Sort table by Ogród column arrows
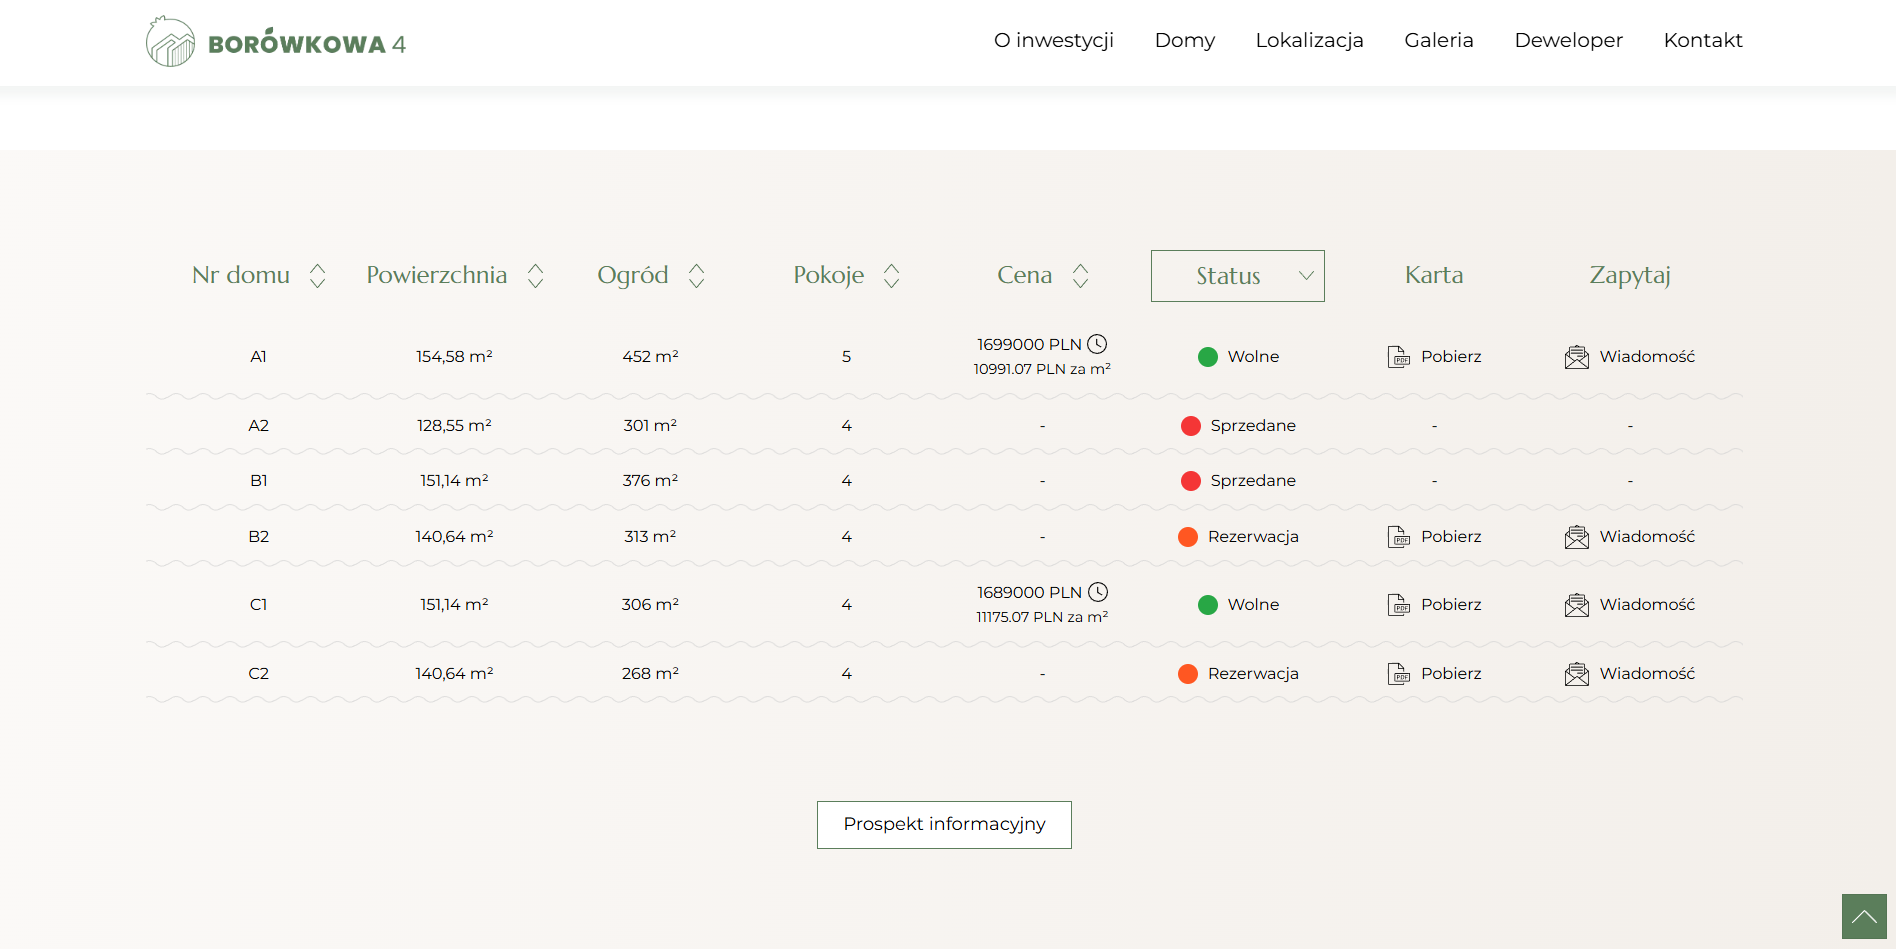Viewport: 1896px width, 949px height. 697,276
